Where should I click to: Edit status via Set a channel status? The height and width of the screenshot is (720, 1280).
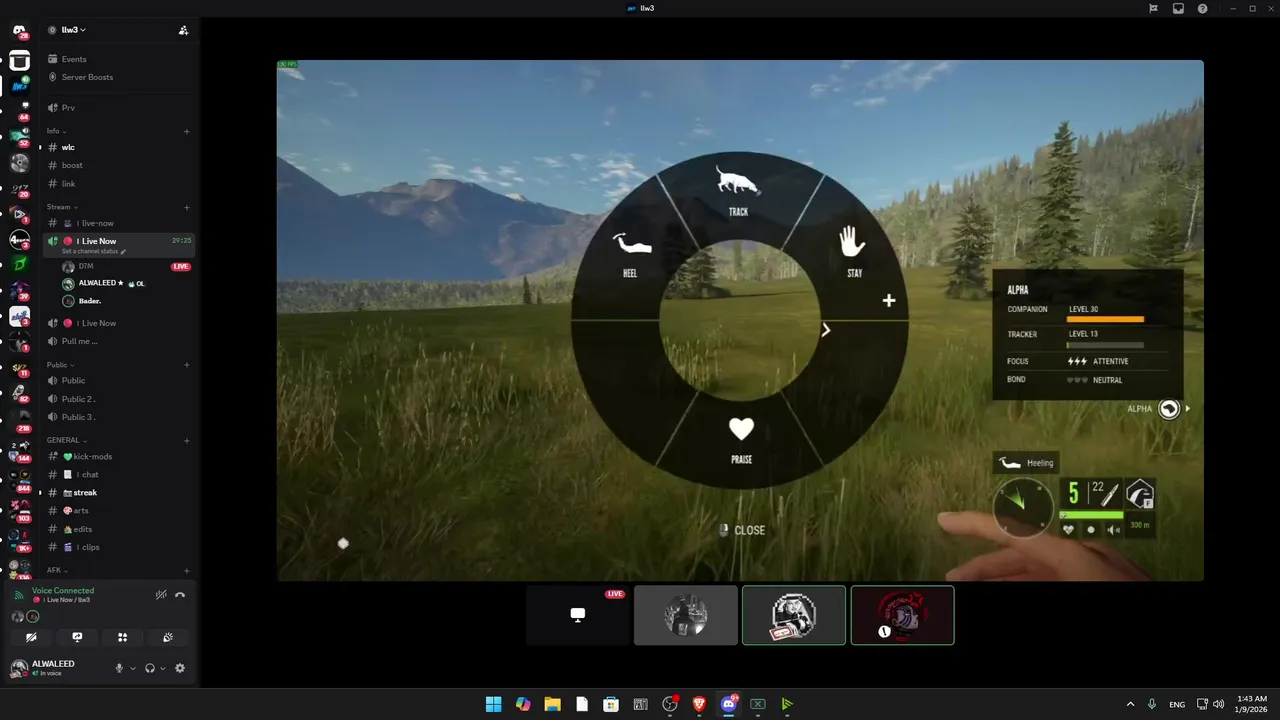click(x=94, y=251)
